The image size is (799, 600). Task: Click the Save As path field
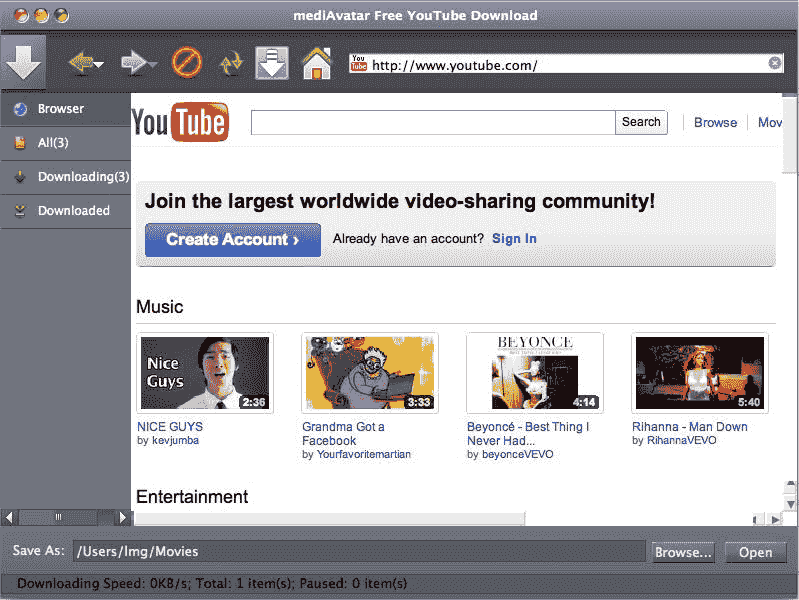pyautogui.click(x=359, y=552)
